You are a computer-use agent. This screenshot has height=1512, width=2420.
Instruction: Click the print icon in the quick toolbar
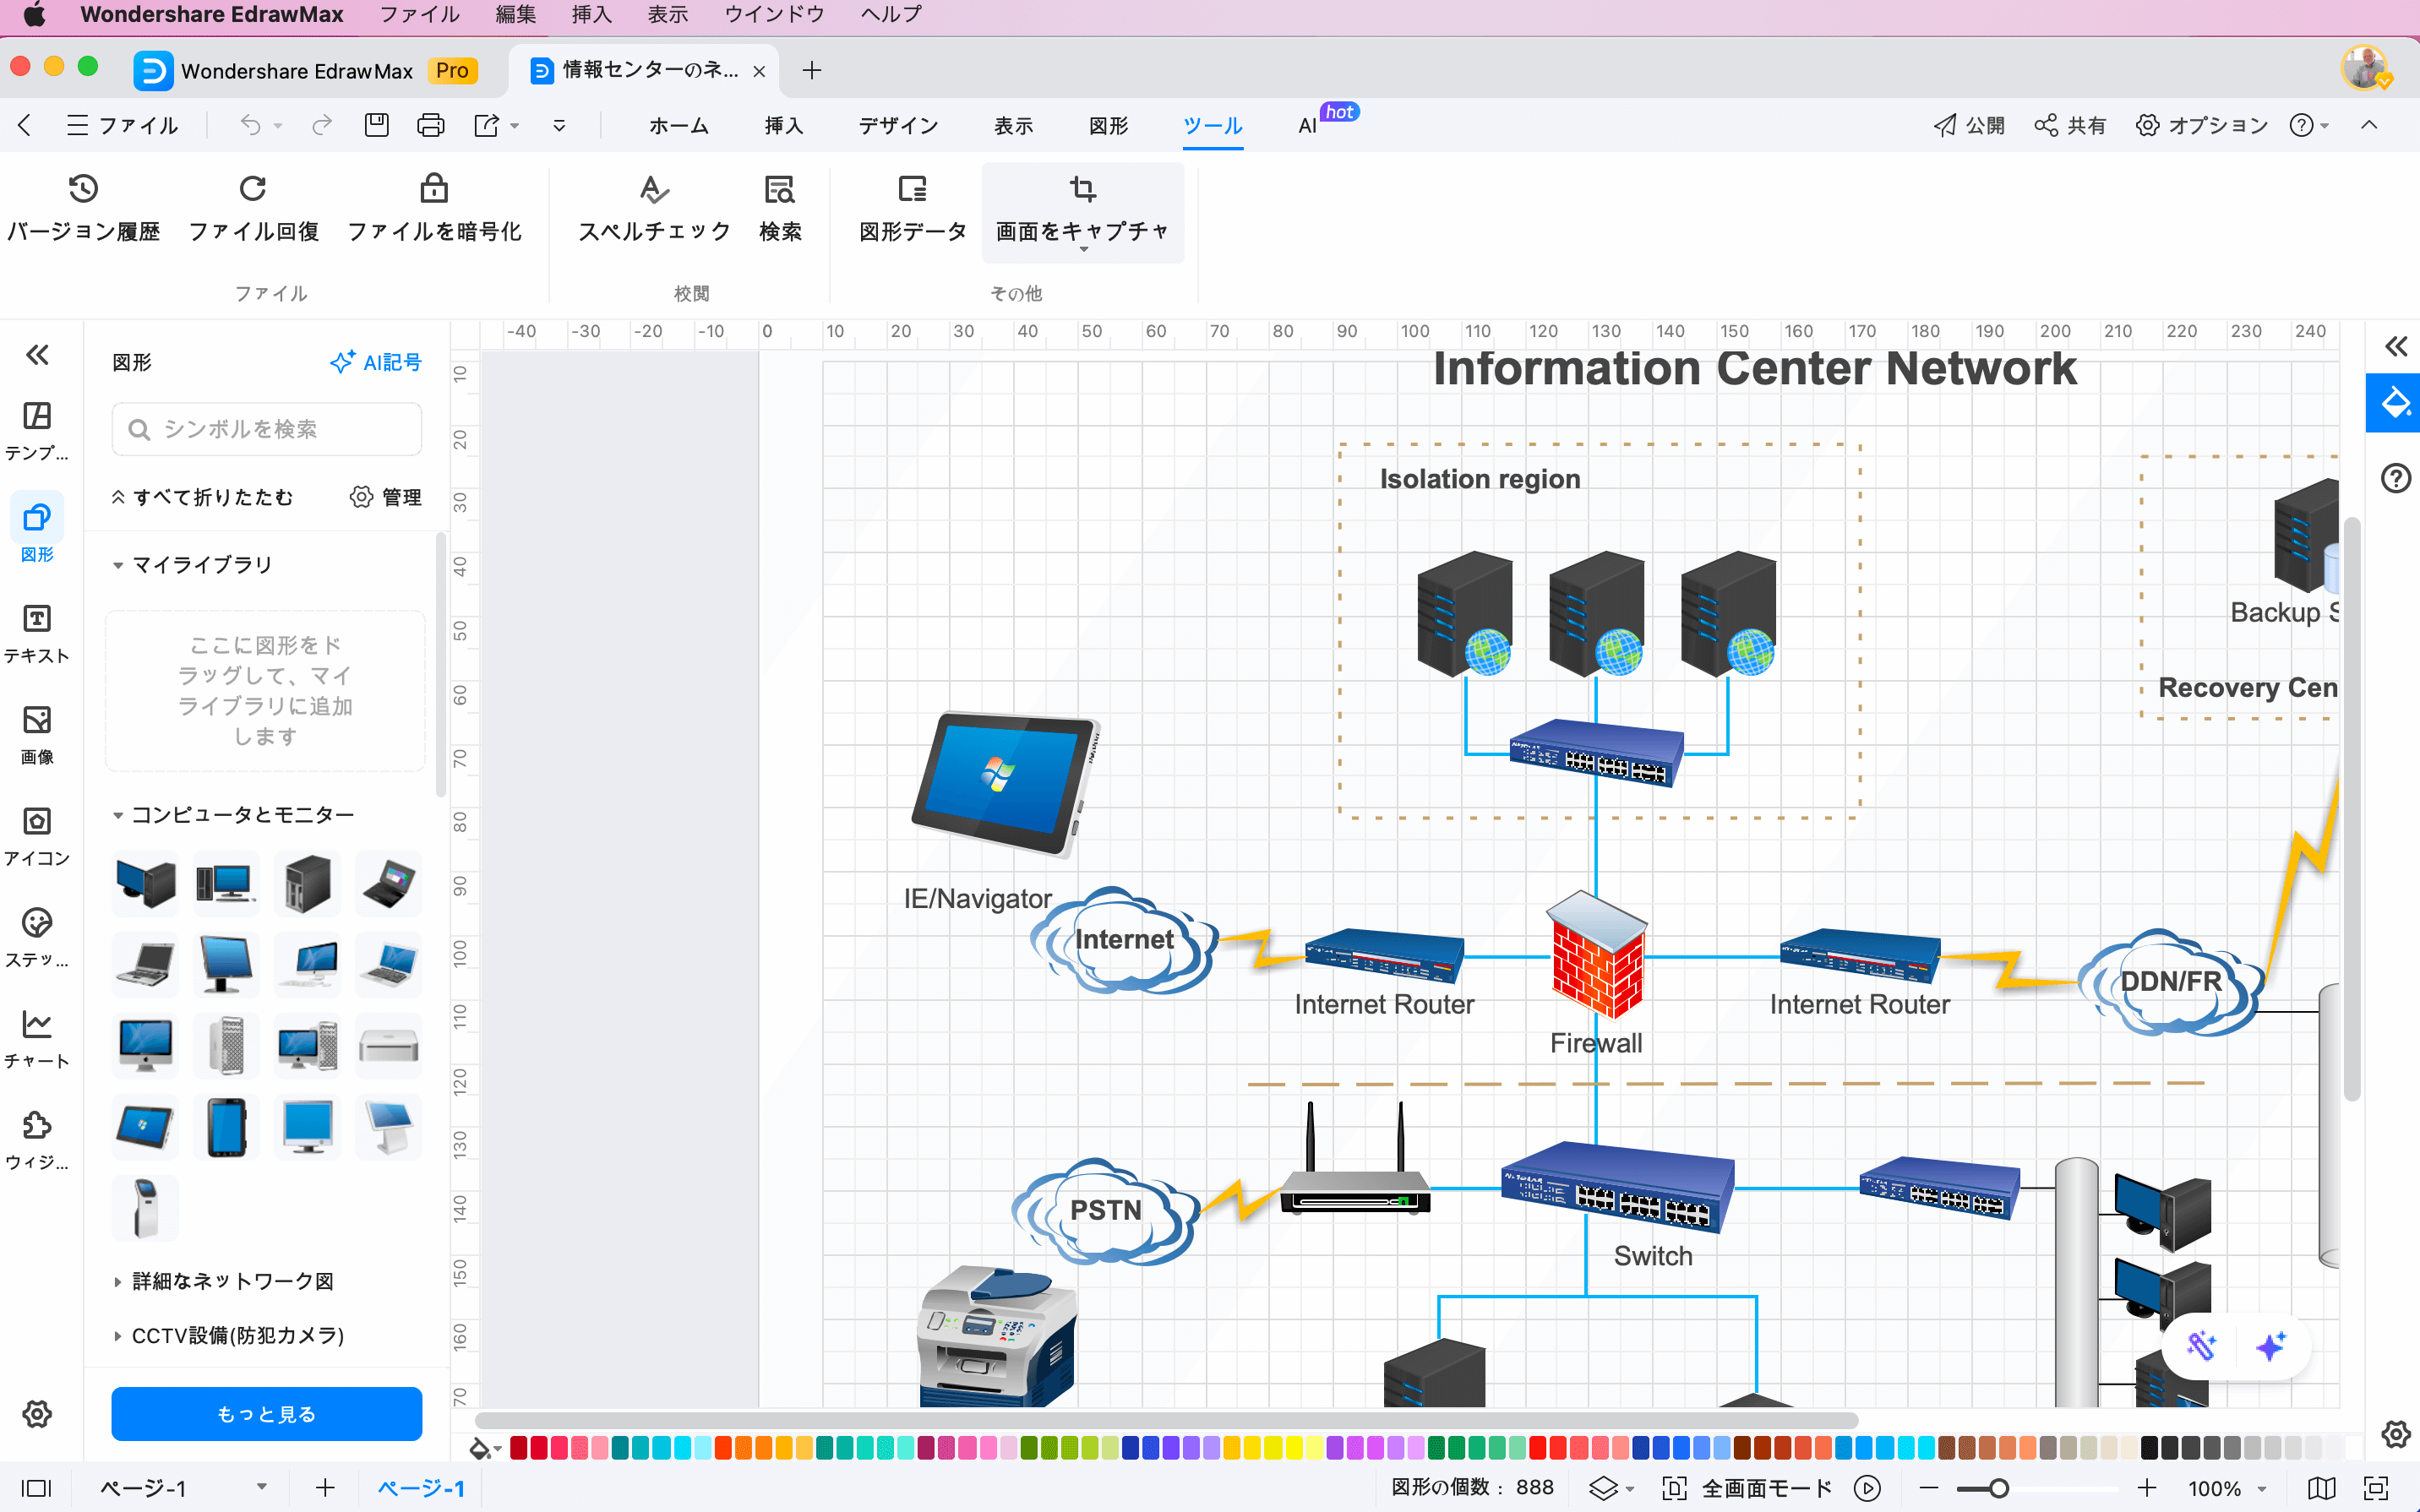430,125
